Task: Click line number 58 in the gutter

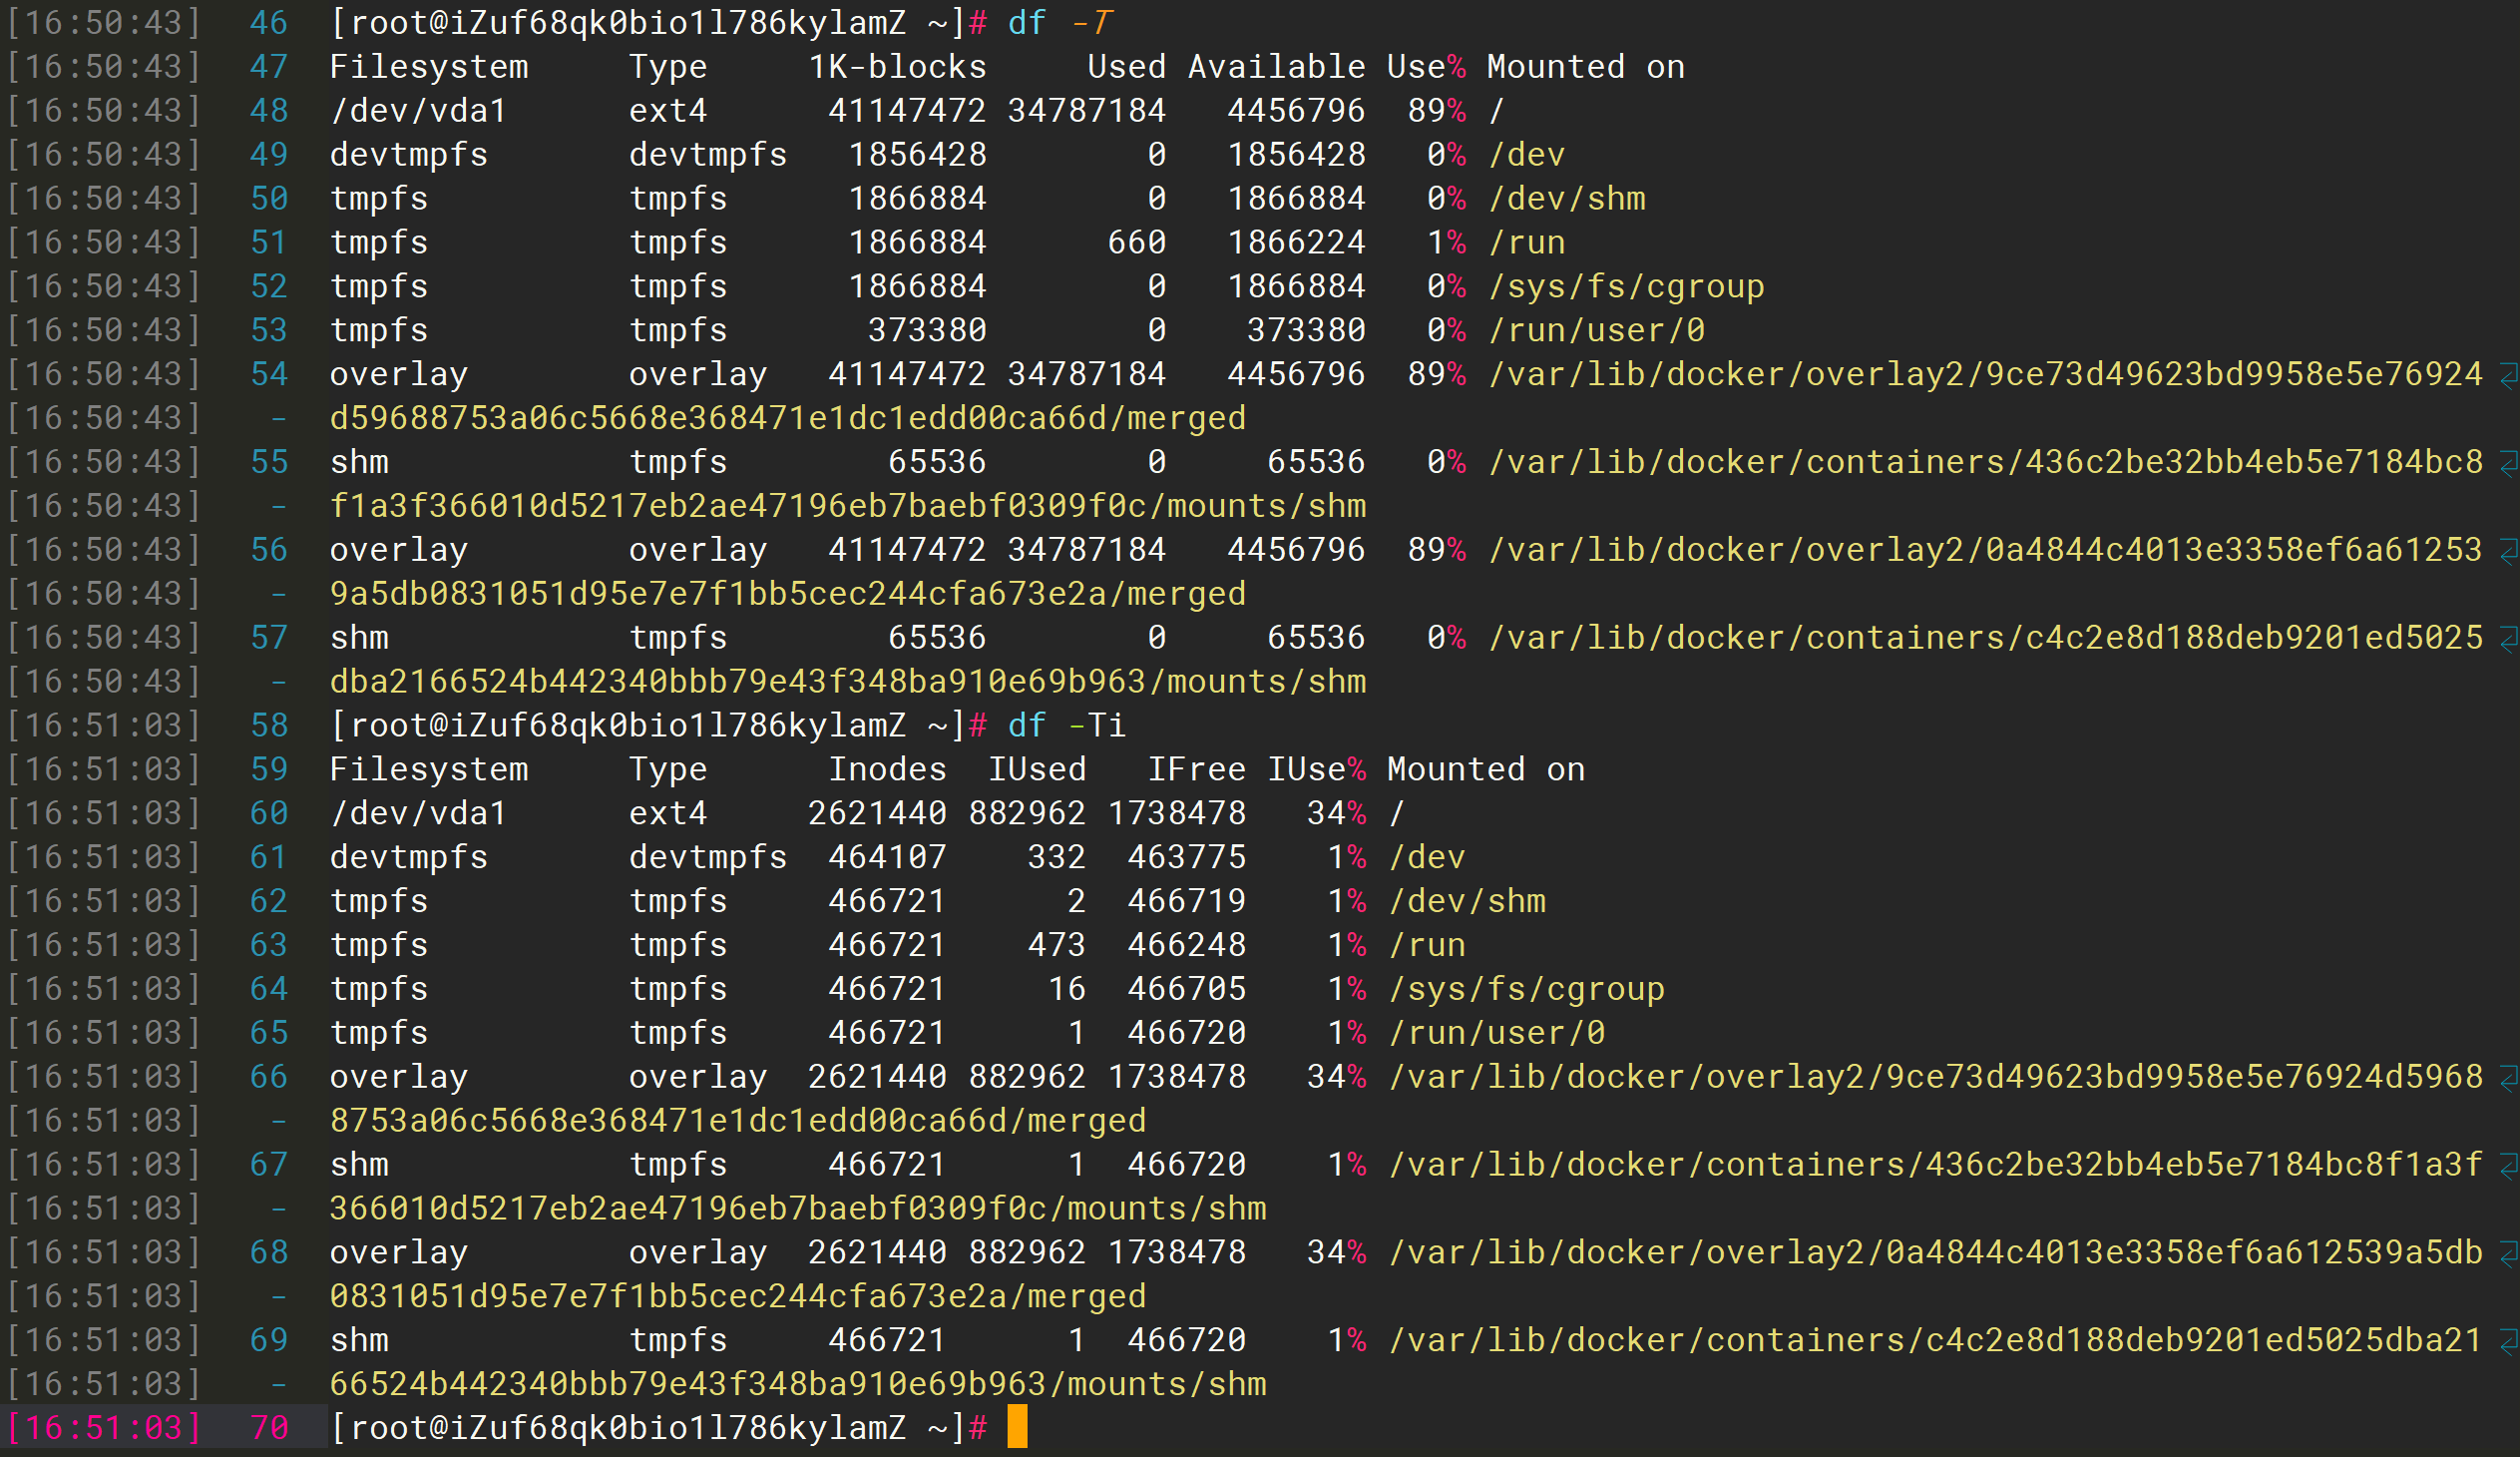Action: 269,725
